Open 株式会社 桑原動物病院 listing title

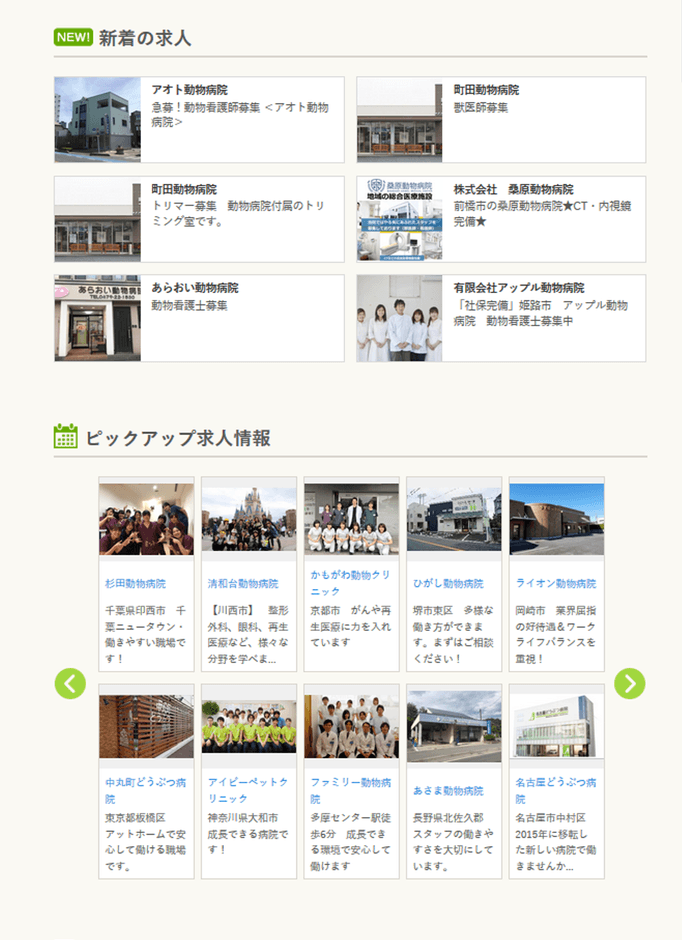[x=513, y=189]
